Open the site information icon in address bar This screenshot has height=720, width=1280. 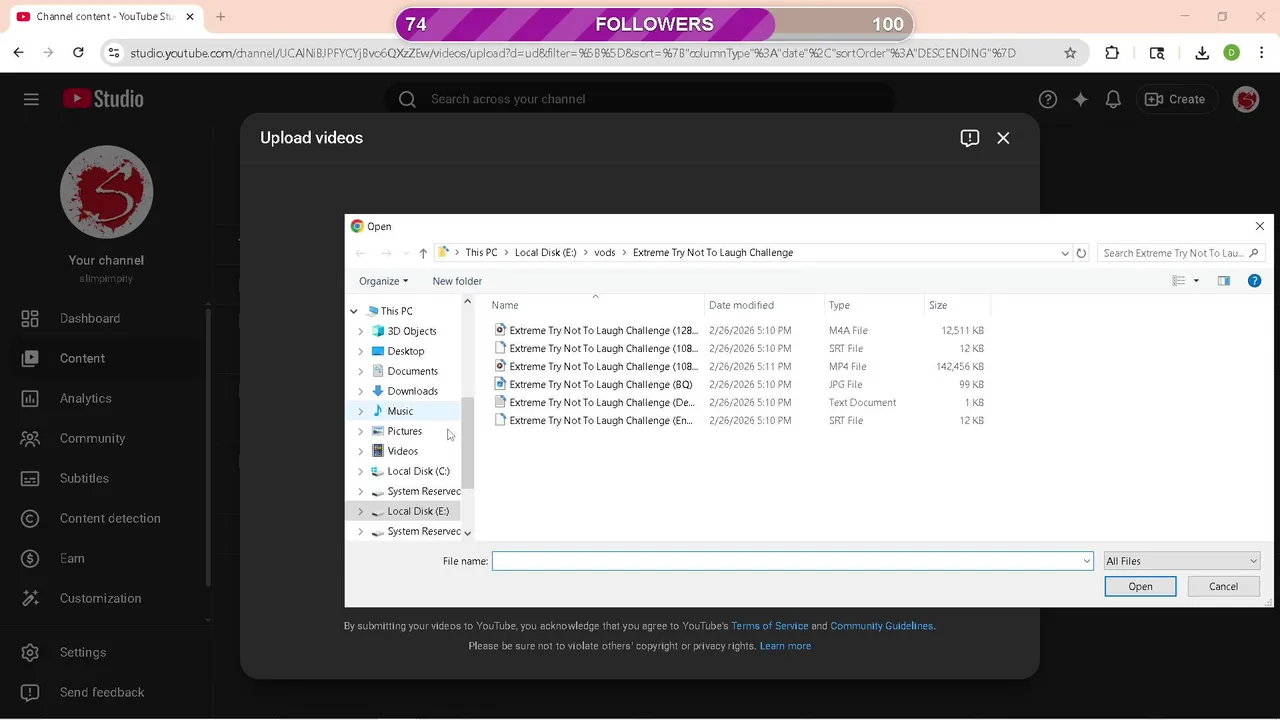113,53
